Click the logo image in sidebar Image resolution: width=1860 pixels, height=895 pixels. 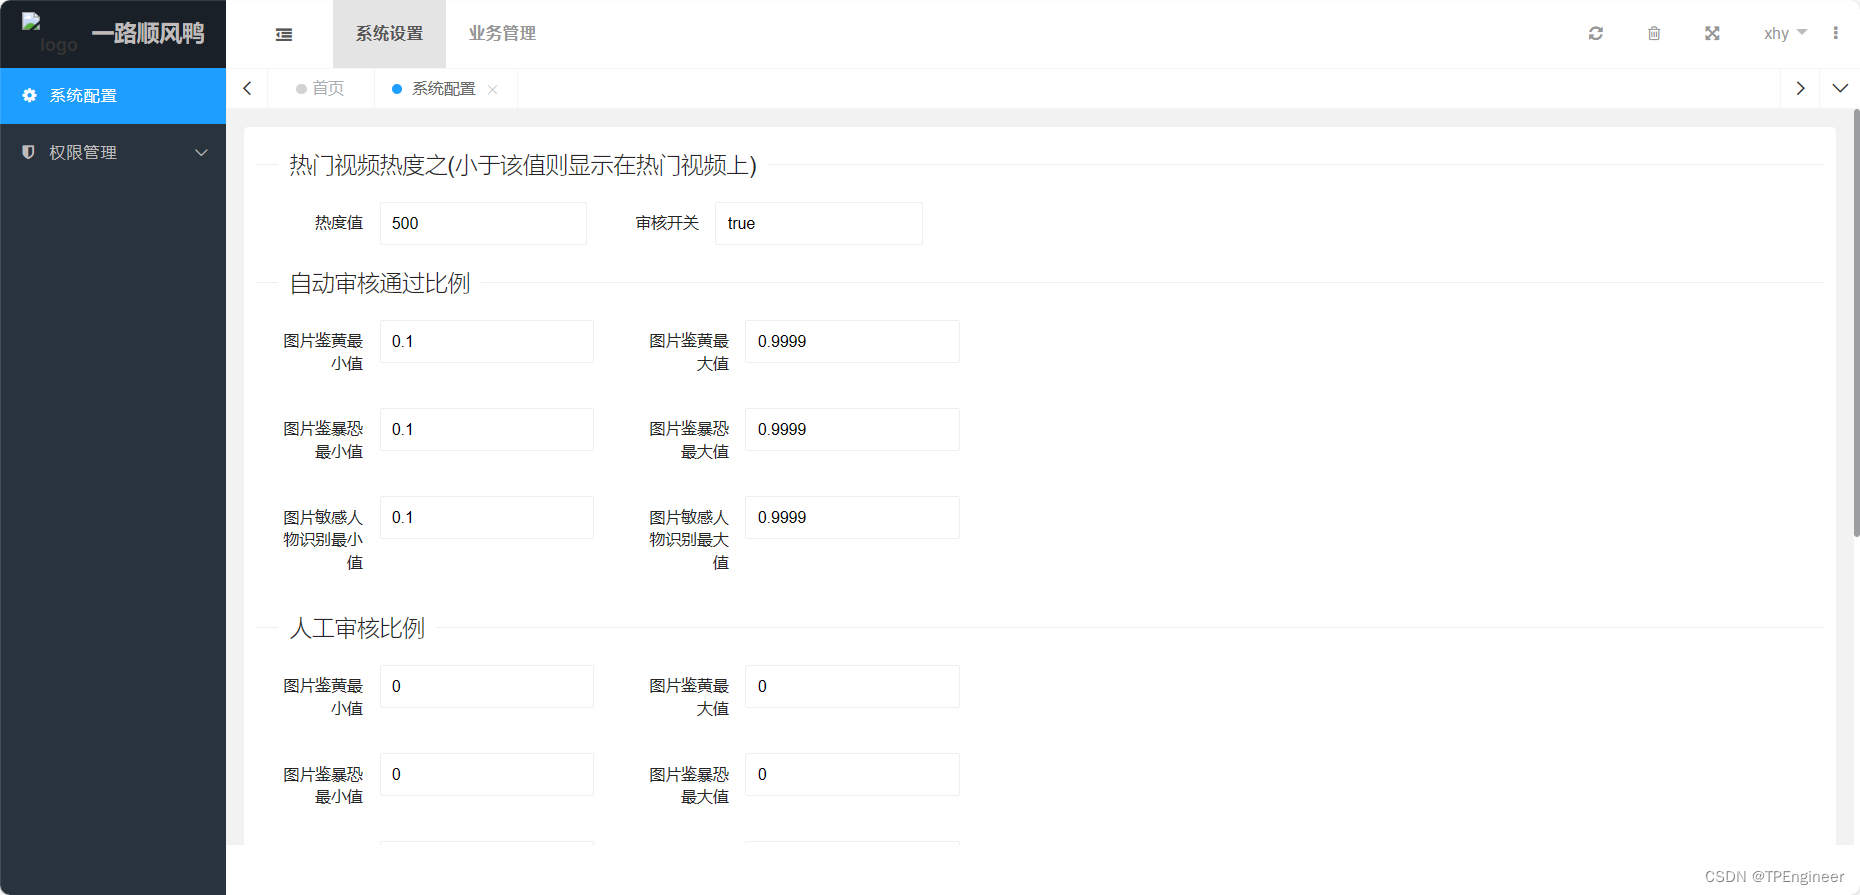(49, 34)
